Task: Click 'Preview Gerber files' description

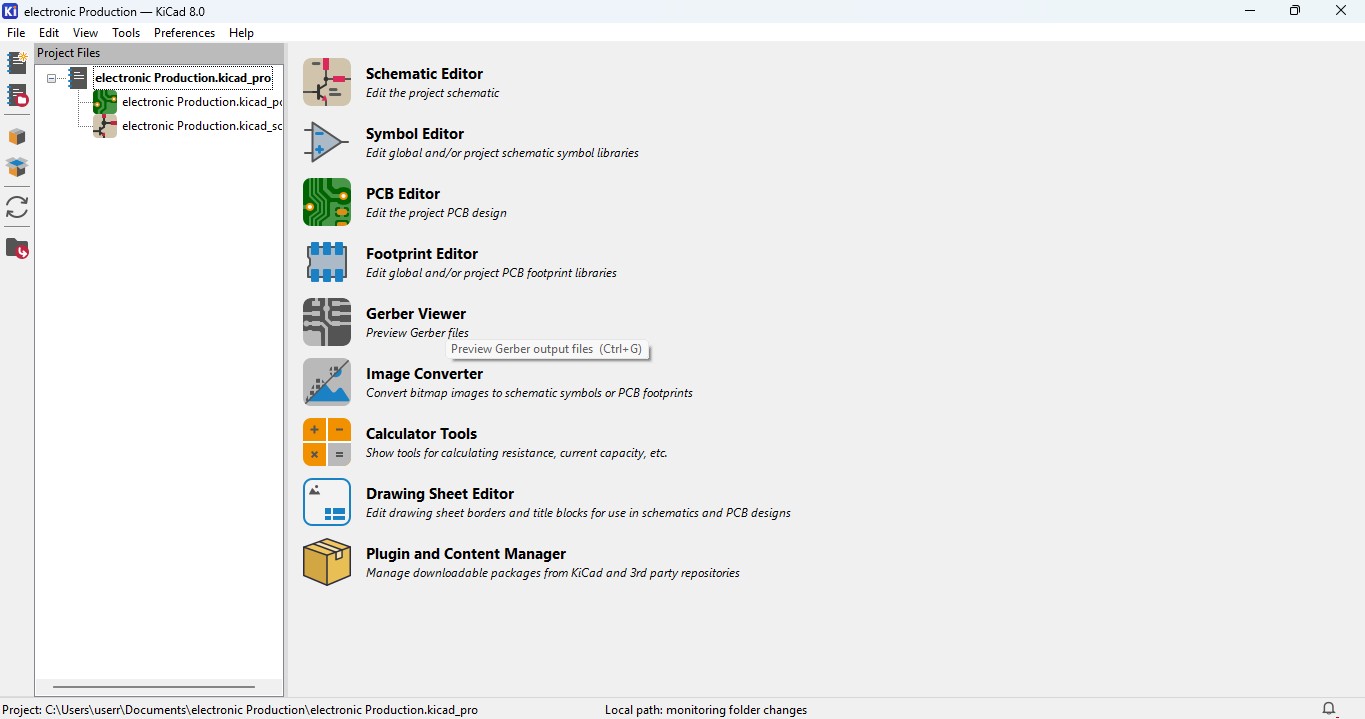Action: point(417,333)
